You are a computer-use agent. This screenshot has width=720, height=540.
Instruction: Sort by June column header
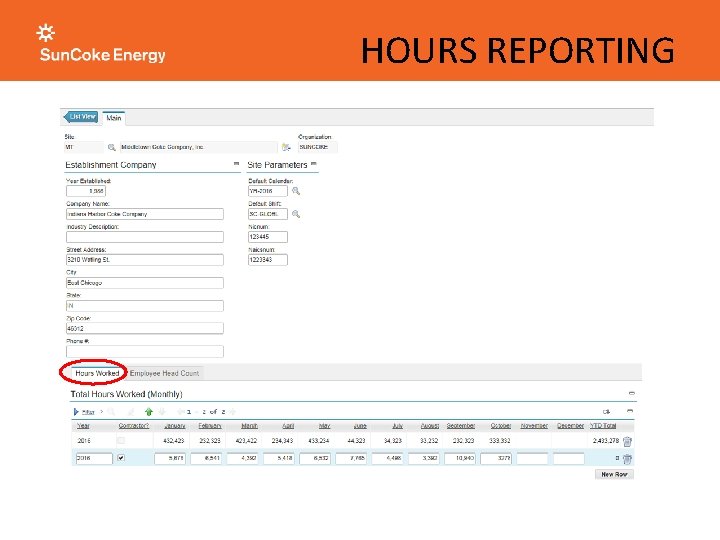[x=360, y=426]
